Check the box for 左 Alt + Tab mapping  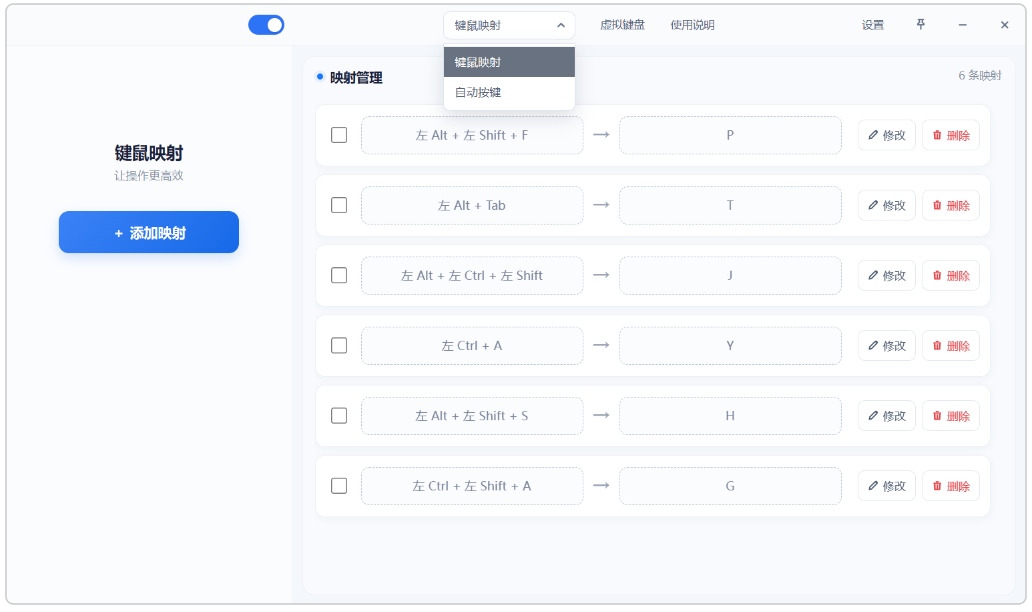(339, 205)
